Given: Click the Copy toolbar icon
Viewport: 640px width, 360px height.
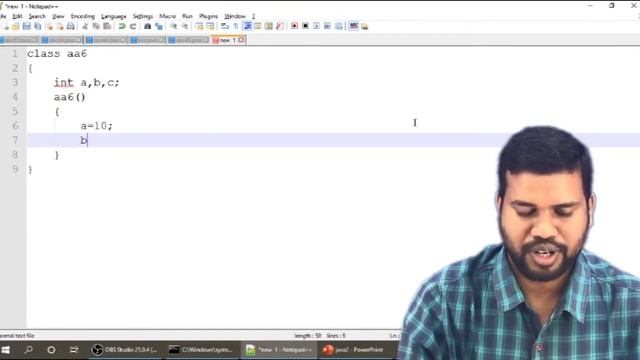Looking at the screenshot, I should click(x=96, y=27).
